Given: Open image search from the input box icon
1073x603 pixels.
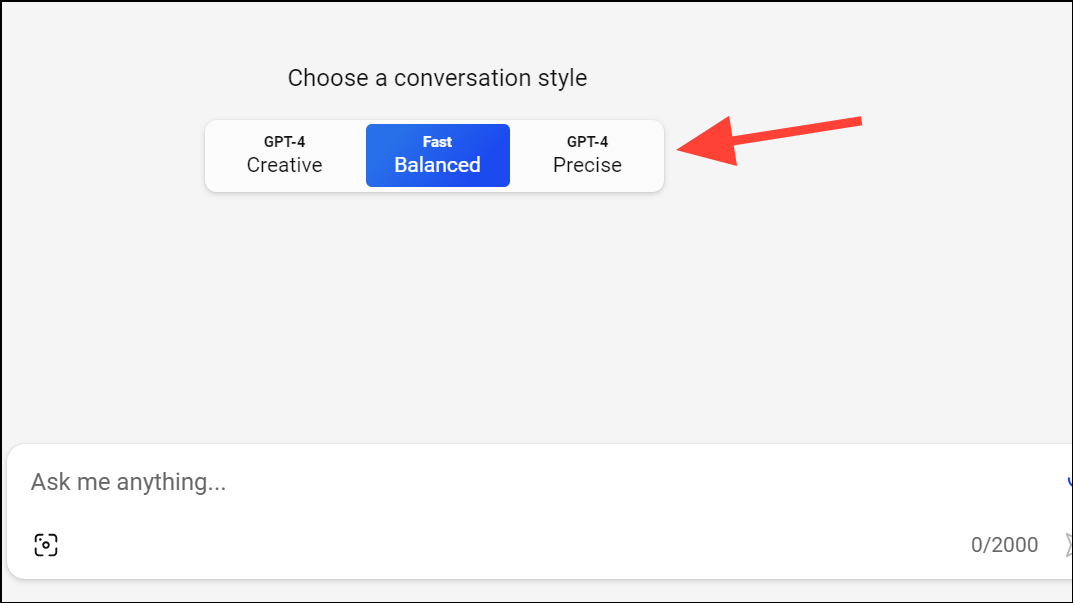Looking at the screenshot, I should click(x=46, y=545).
